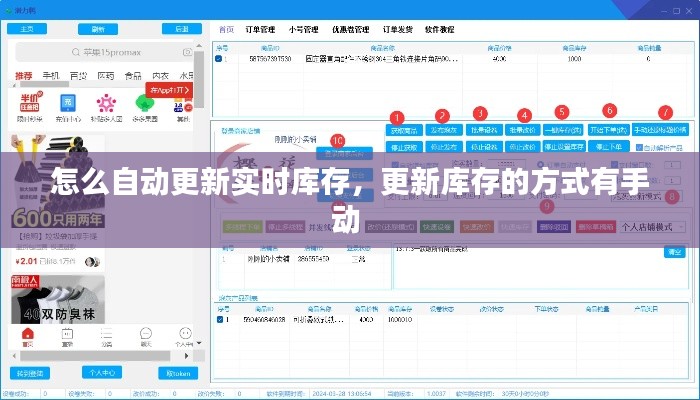Toggle the checkbox in the bottom product list
Viewport: 700px width, 400px height.
(x=221, y=320)
